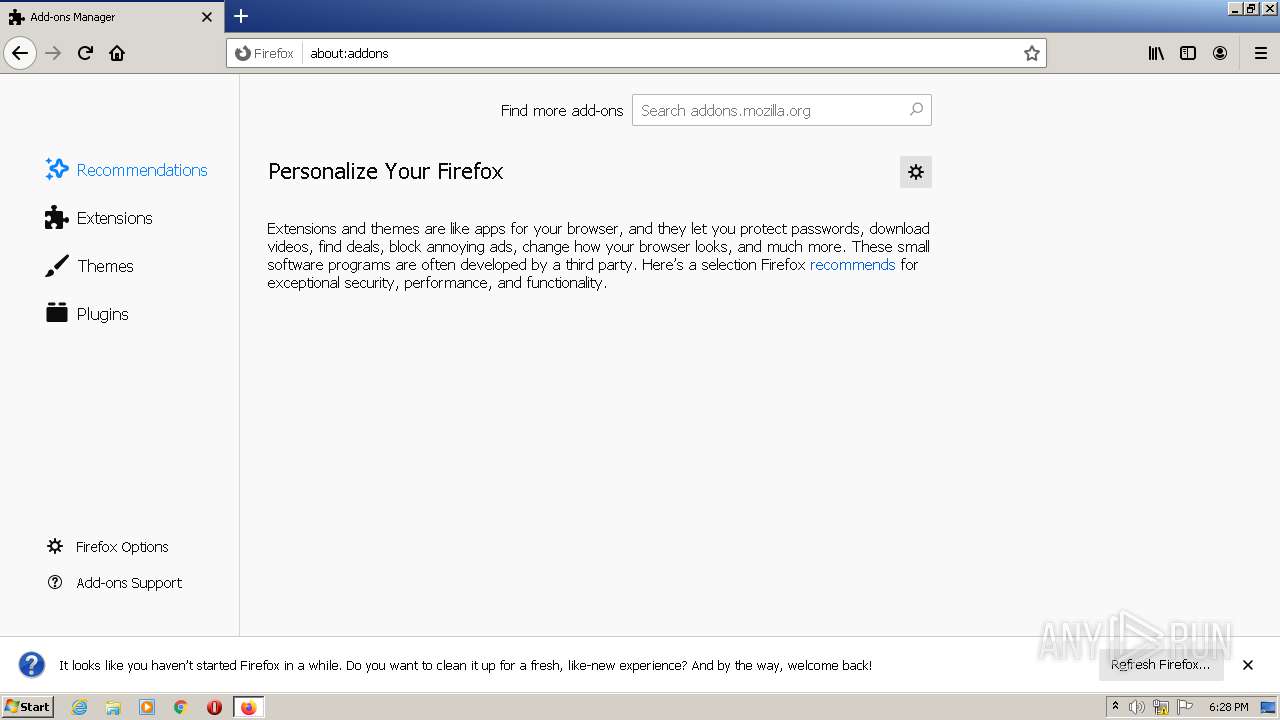Open Firefox Options from the sidebar
The image size is (1280, 720).
point(107,547)
